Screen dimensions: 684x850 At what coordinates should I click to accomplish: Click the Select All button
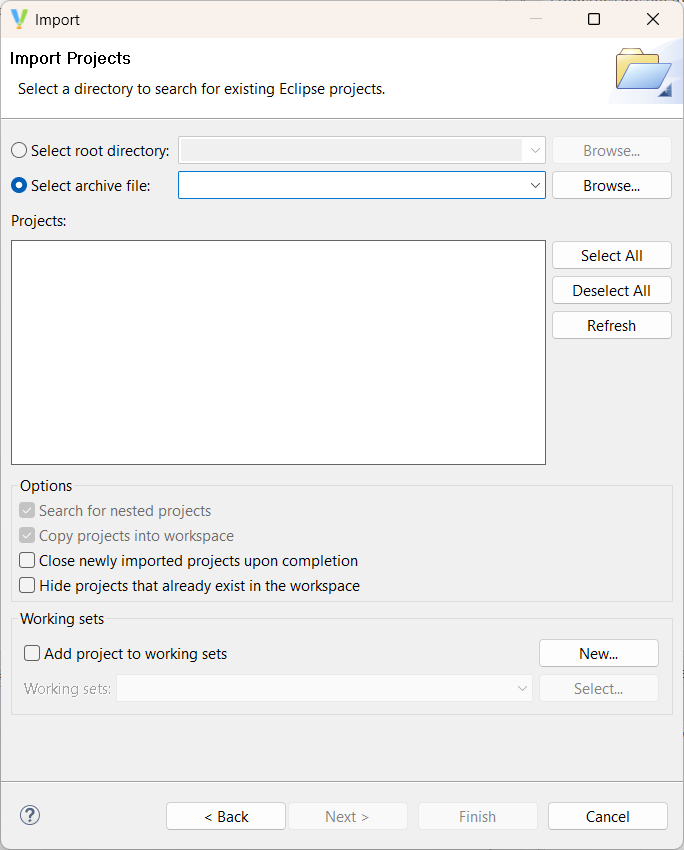[611, 255]
